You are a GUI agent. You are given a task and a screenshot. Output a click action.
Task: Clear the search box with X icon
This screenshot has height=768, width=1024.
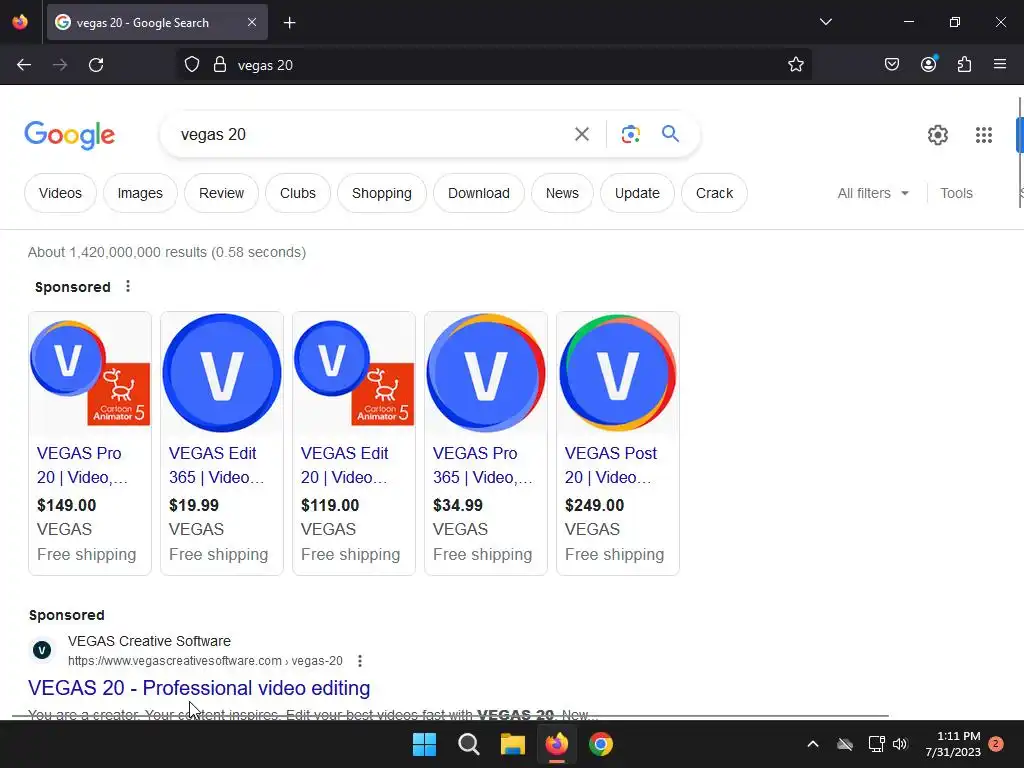(x=581, y=135)
